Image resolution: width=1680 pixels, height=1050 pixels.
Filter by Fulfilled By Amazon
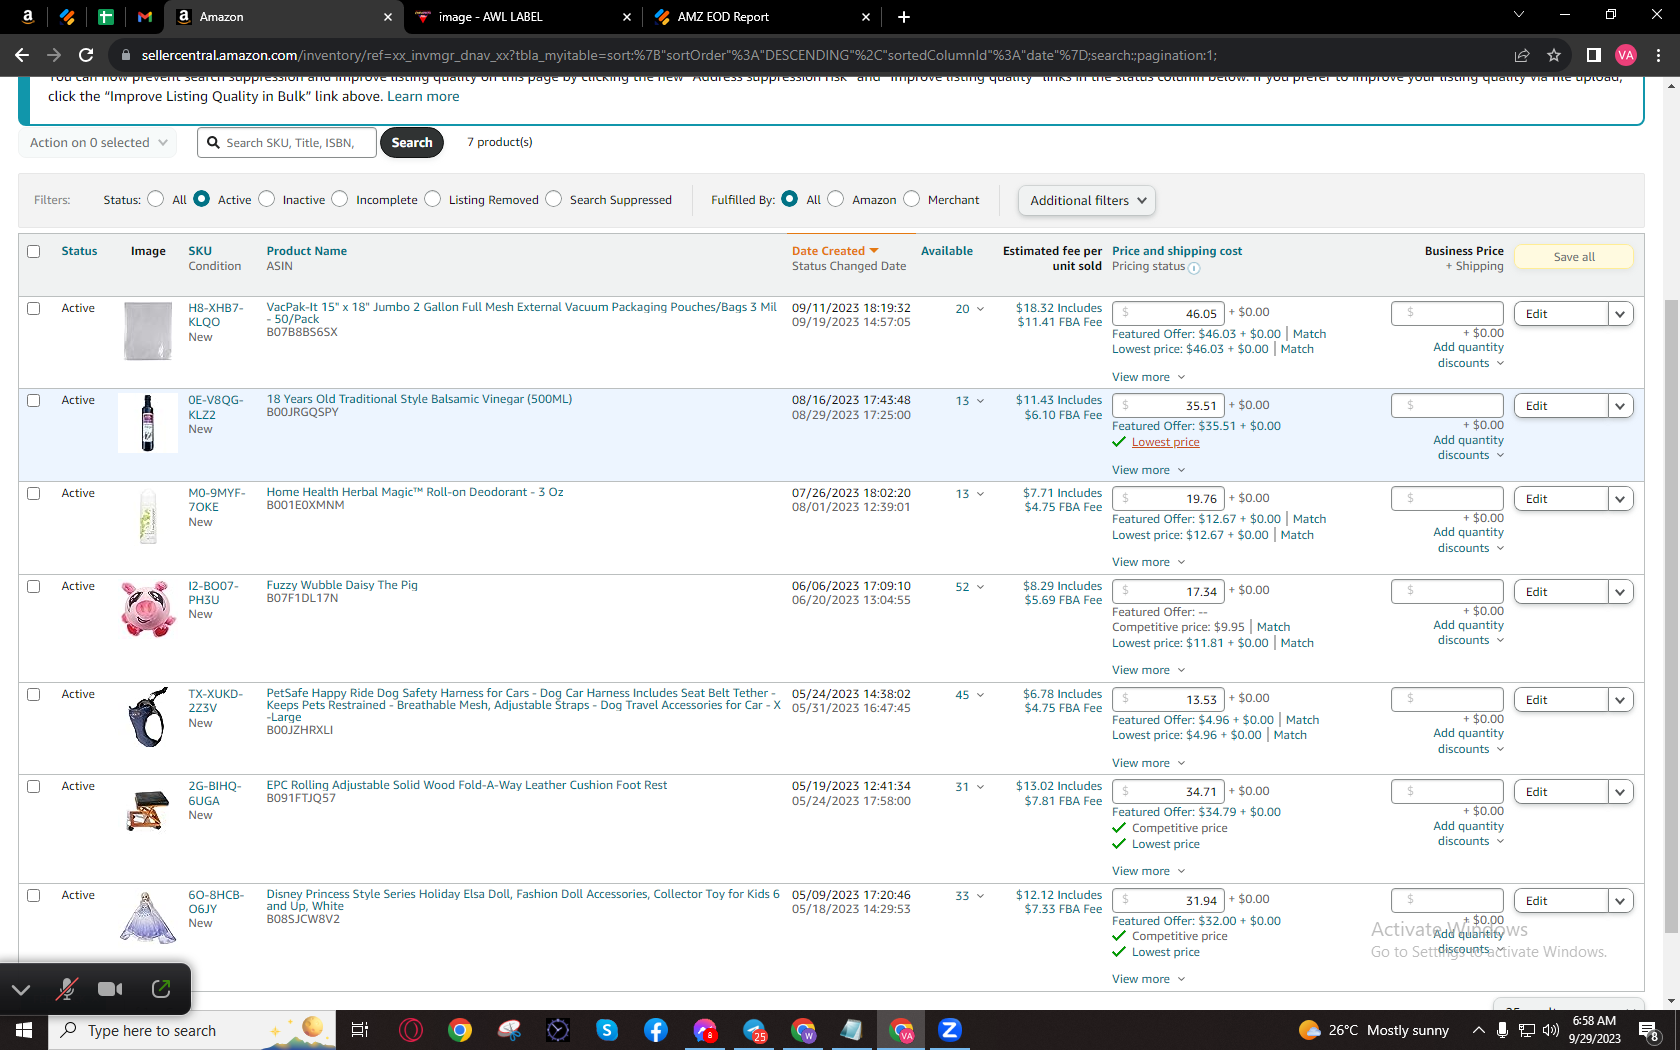click(x=836, y=199)
